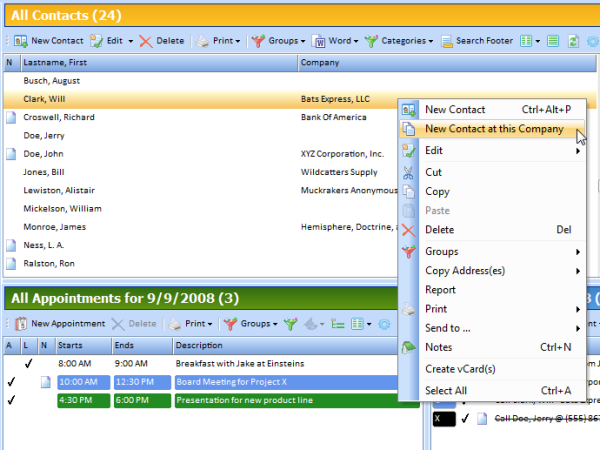
Task: Toggle the A checkmark on Presentation row
Action: (x=11, y=400)
